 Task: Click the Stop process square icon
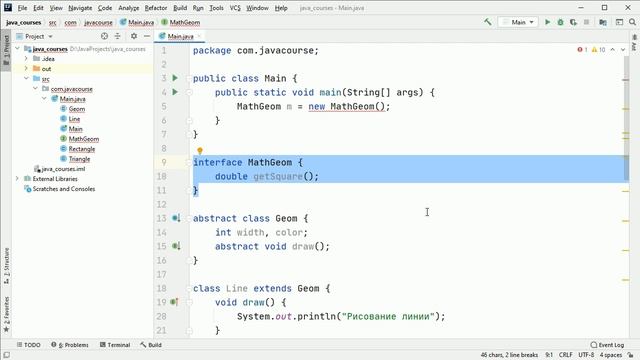[587, 22]
